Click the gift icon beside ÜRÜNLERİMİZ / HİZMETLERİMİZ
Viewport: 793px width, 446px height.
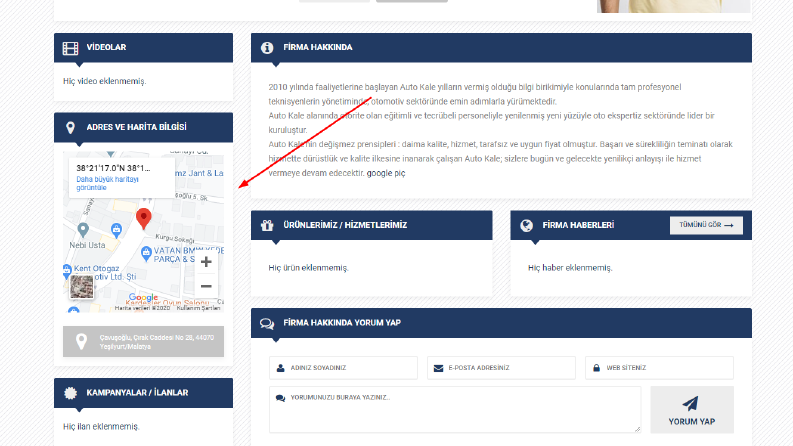(x=267, y=226)
